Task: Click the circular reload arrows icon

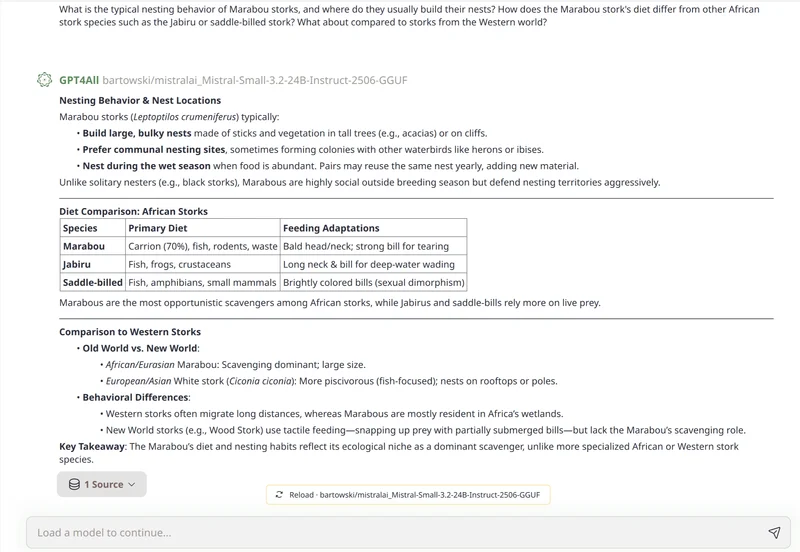Action: 279,494
